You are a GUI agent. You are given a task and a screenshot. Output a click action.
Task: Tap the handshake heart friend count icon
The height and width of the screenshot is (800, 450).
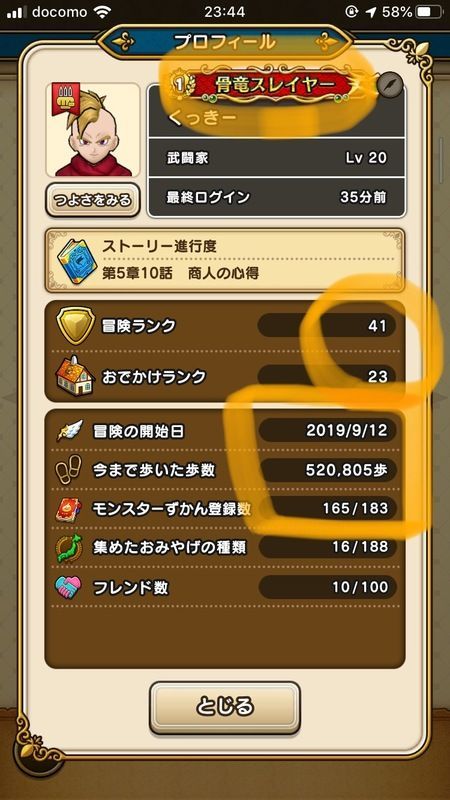[x=68, y=588]
